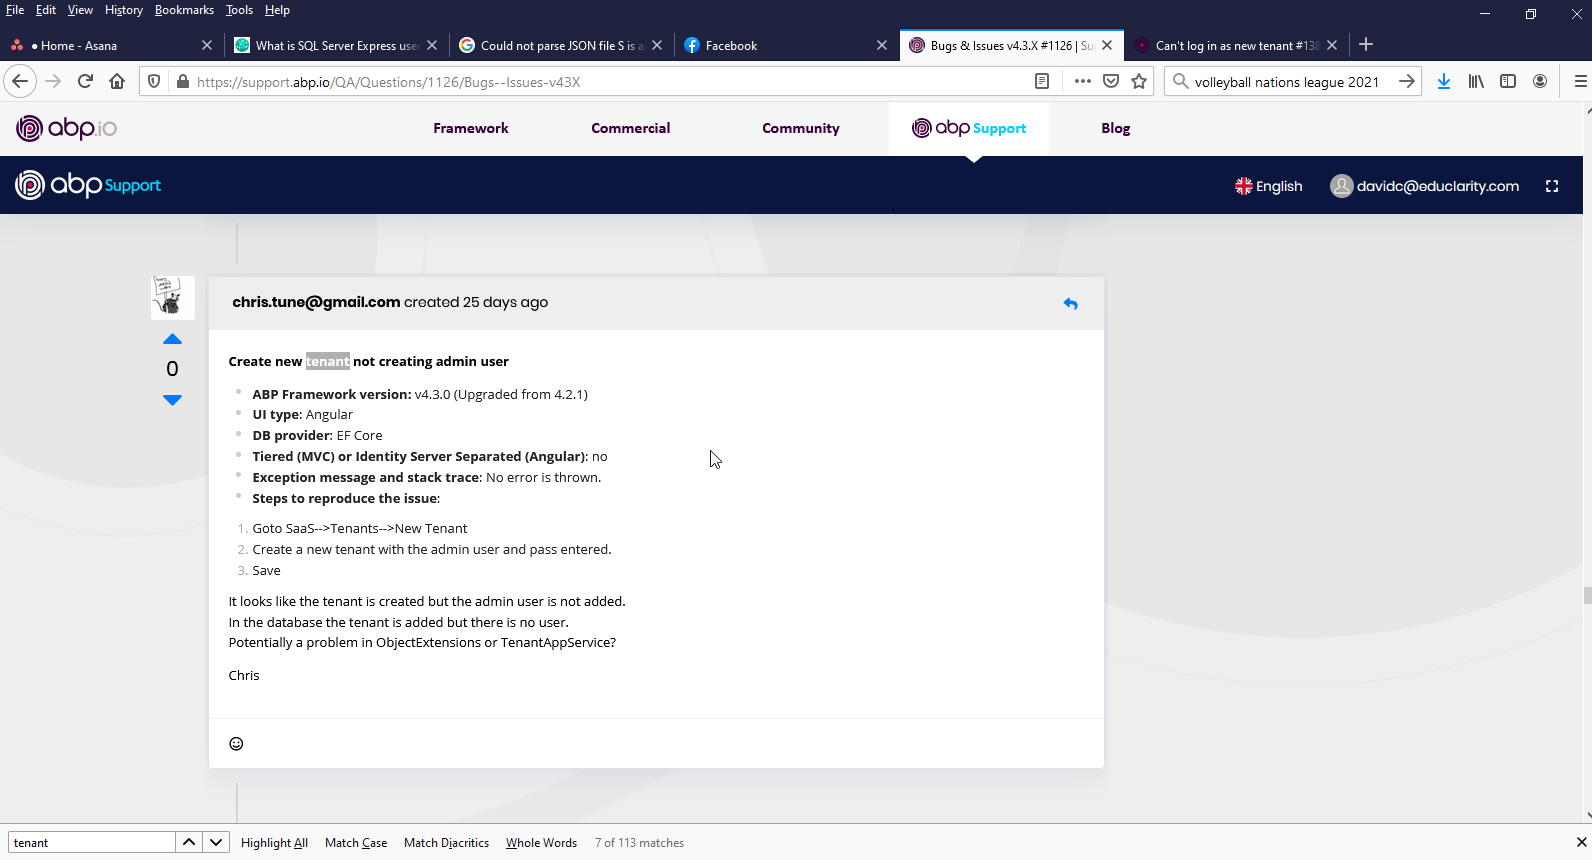Submit search with arrow button
The image size is (1592, 860).
[1406, 81]
